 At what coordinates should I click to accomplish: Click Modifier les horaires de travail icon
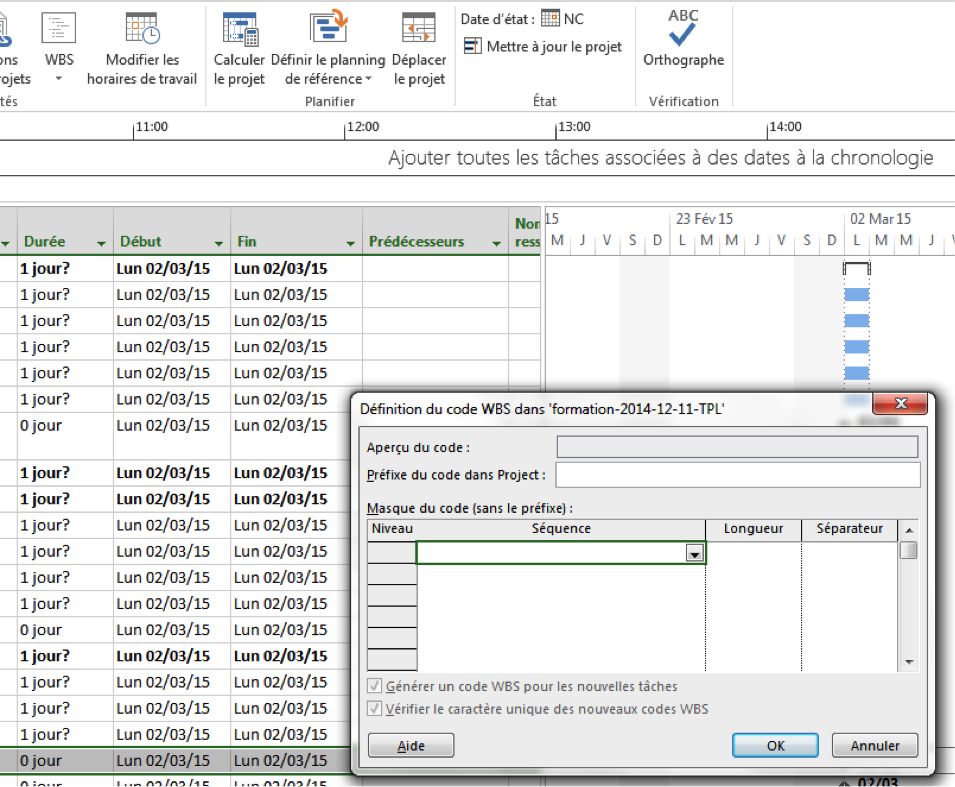tap(142, 28)
